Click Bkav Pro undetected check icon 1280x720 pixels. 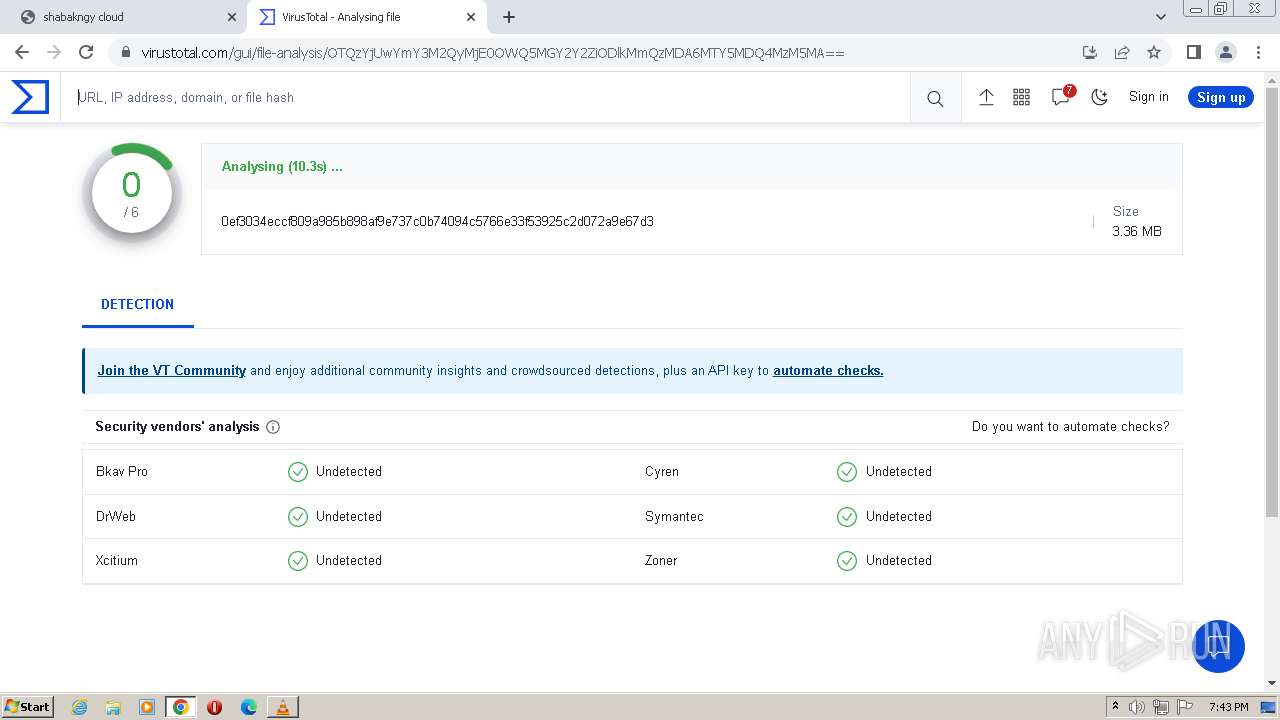(x=298, y=472)
